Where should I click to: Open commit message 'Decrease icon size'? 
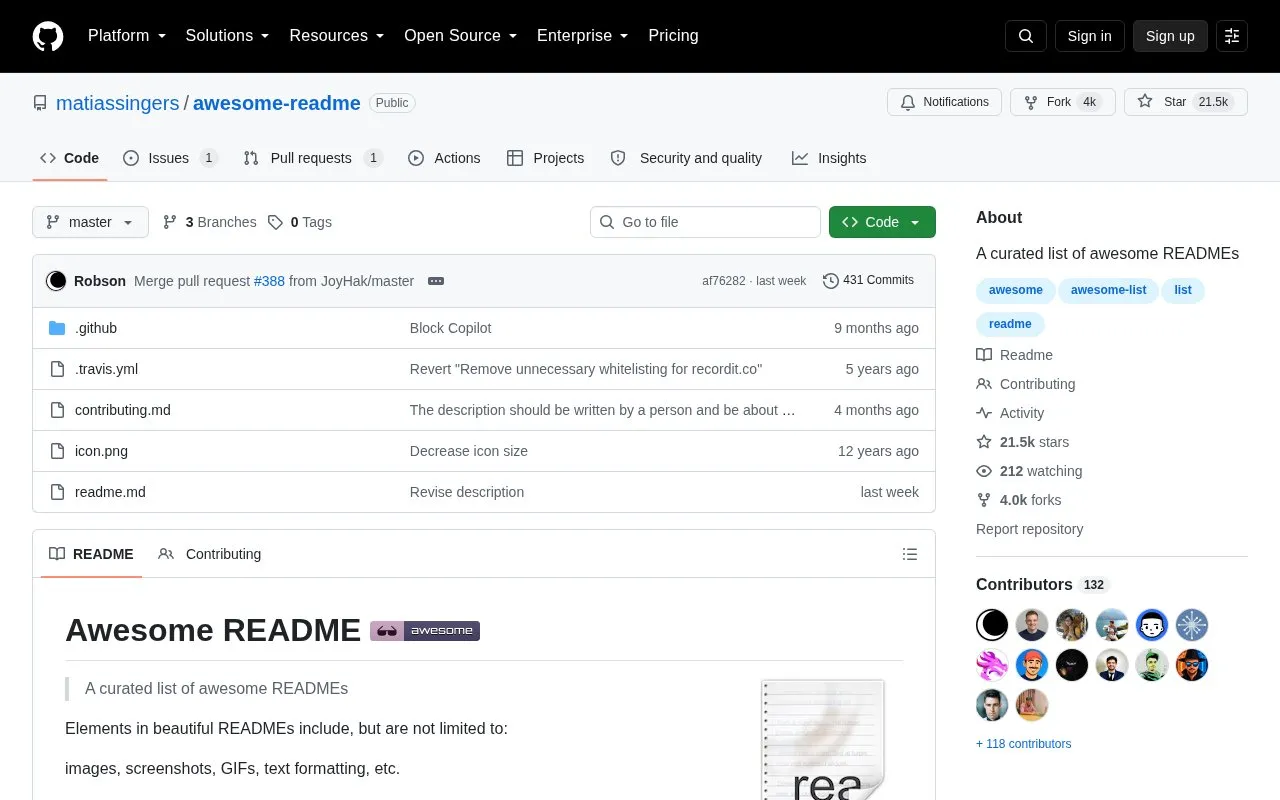469,451
